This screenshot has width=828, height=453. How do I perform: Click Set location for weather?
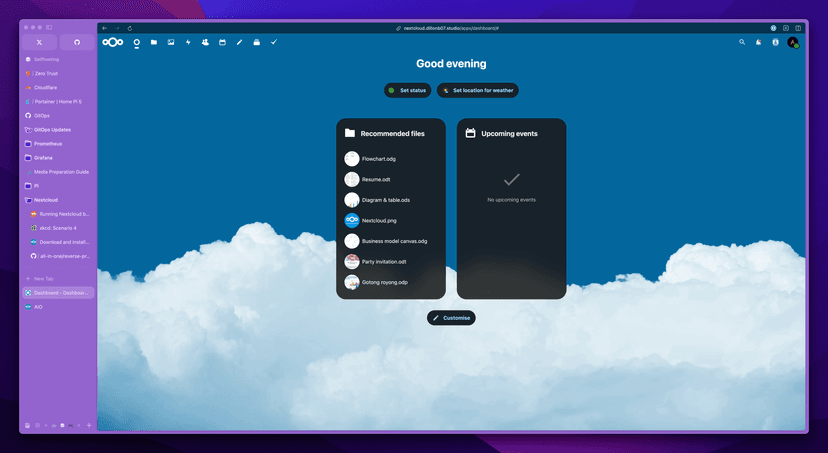click(477, 90)
